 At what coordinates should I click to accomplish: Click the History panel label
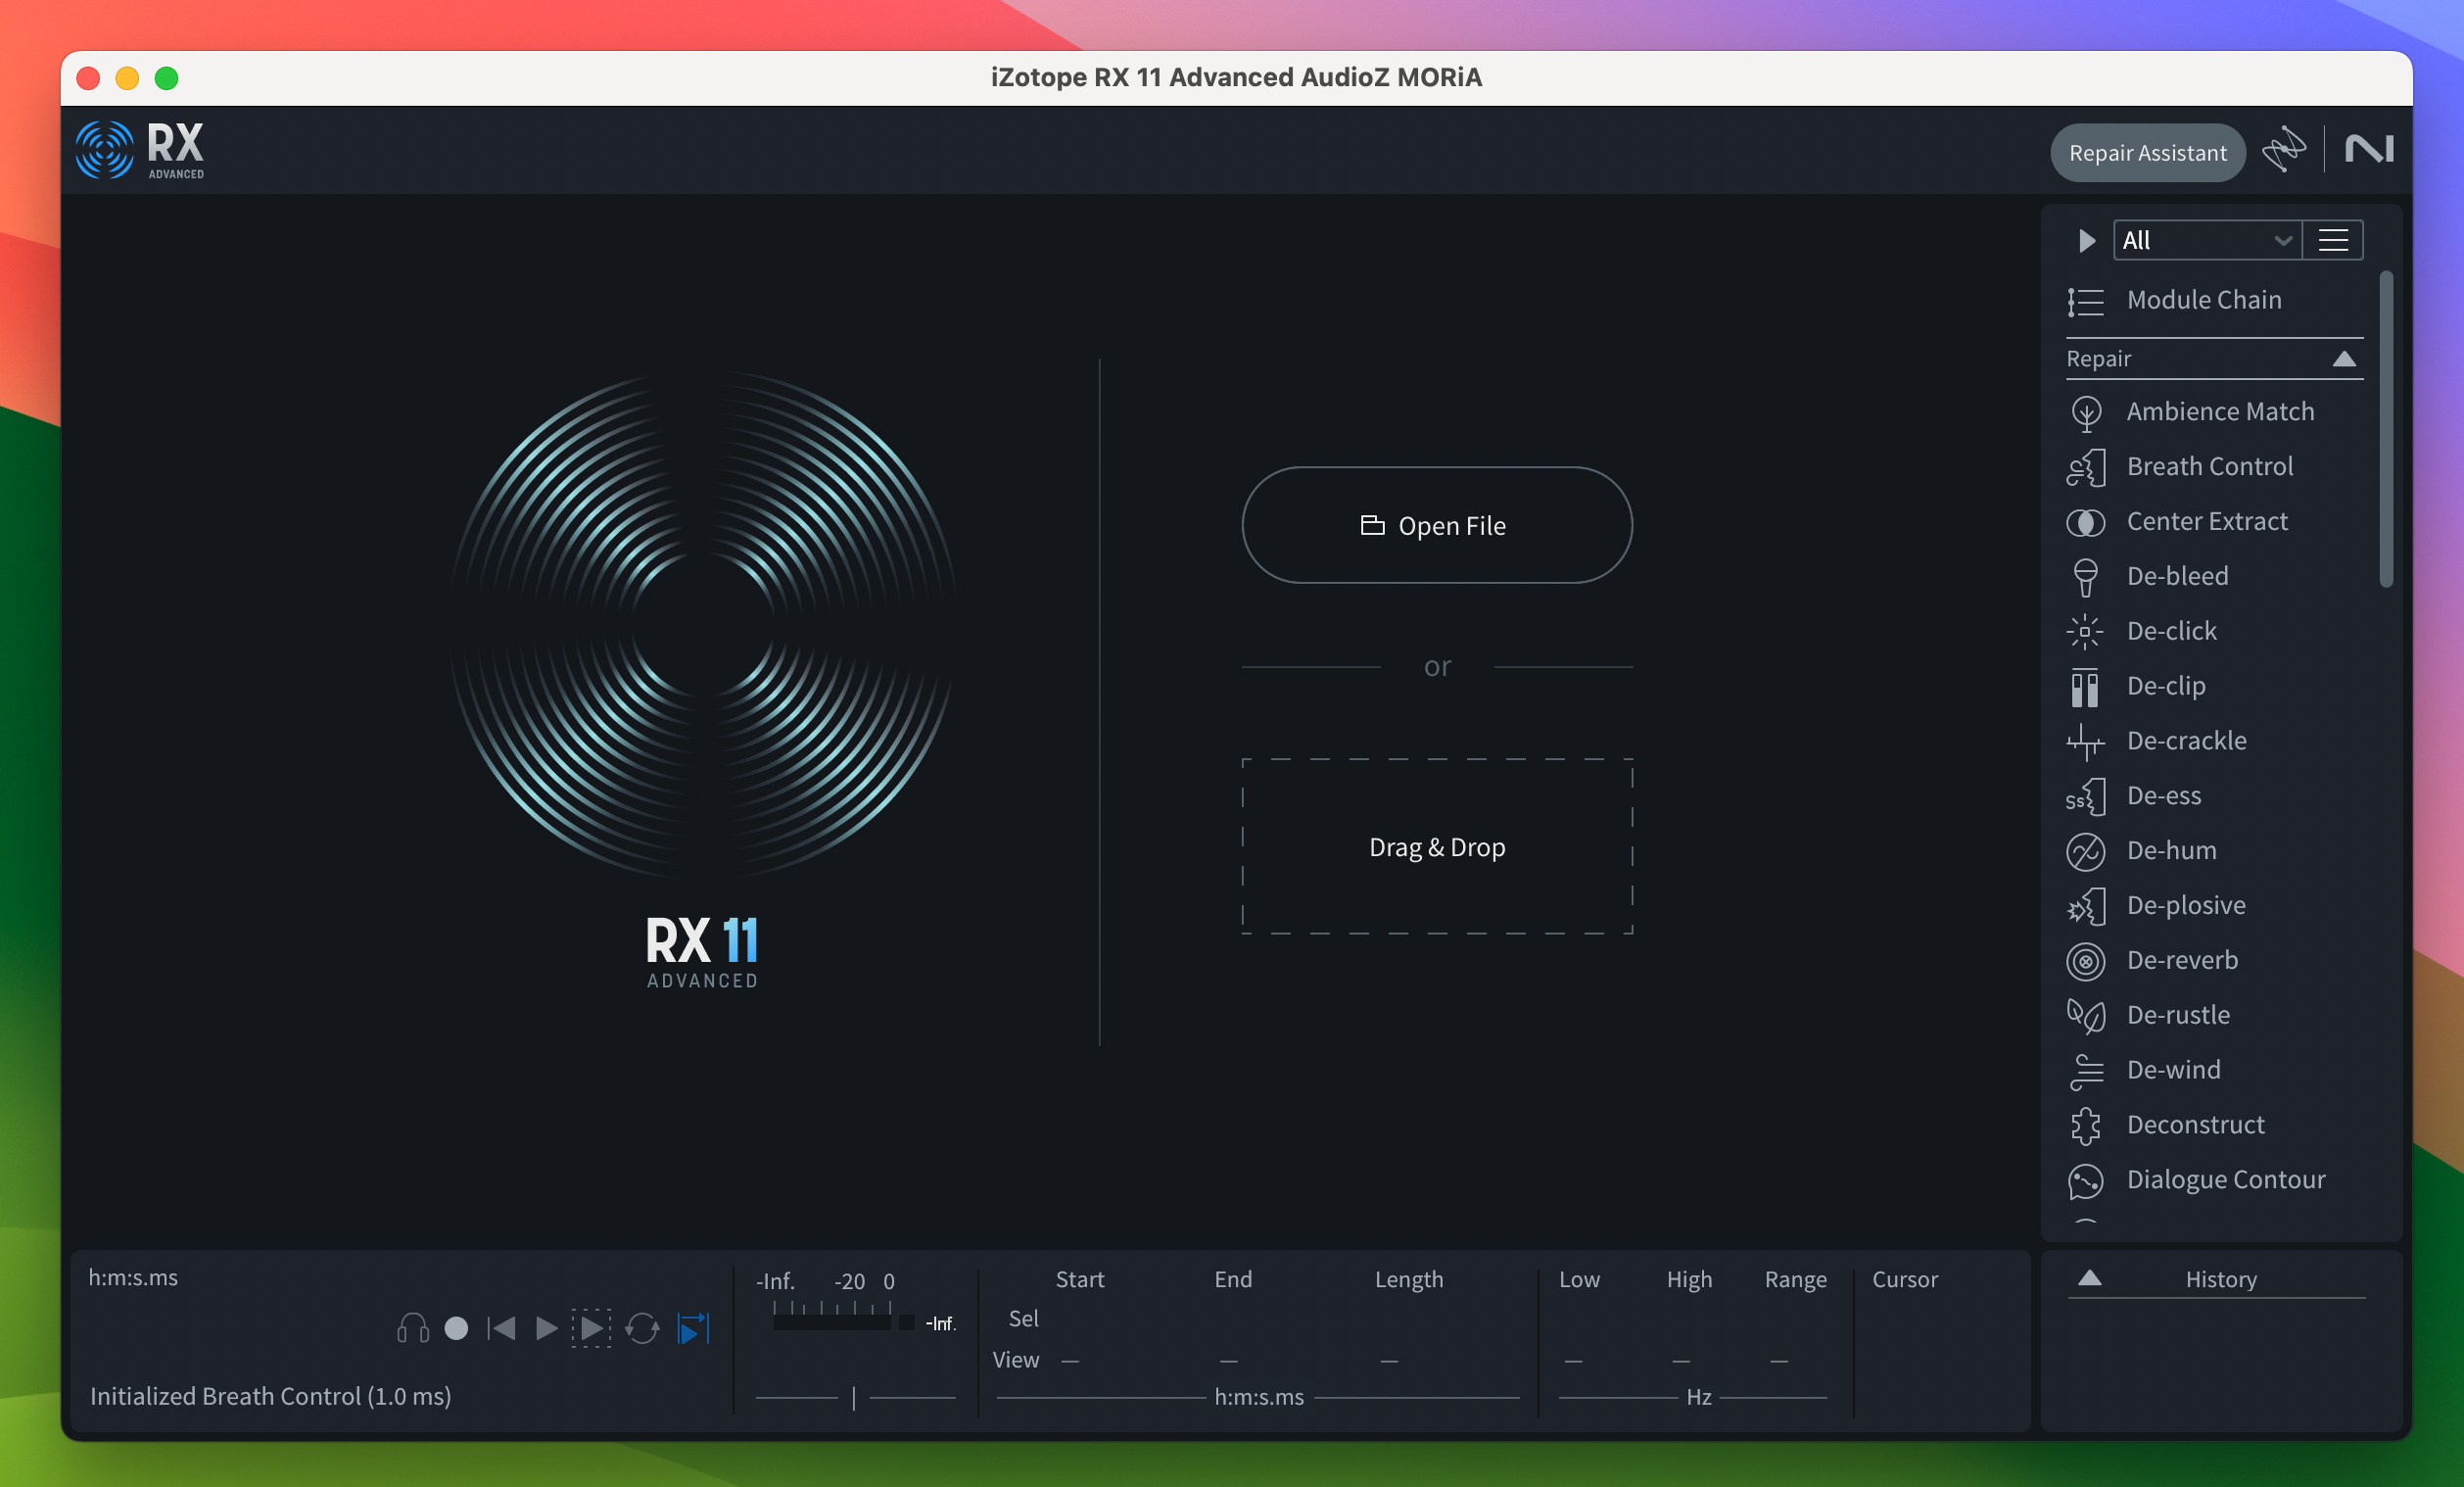[2221, 1277]
